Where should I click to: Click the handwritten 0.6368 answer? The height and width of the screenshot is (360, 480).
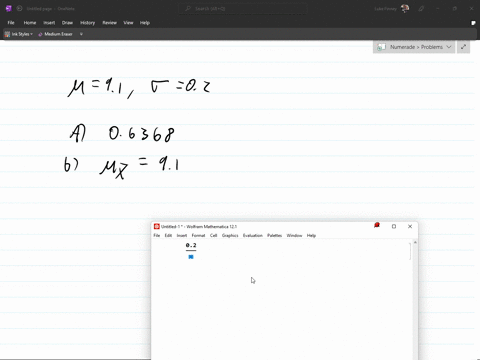tap(141, 134)
